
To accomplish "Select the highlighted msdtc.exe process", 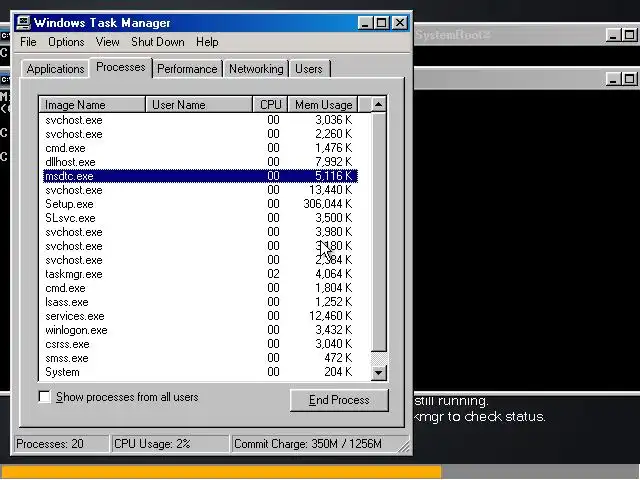I will tap(200, 176).
